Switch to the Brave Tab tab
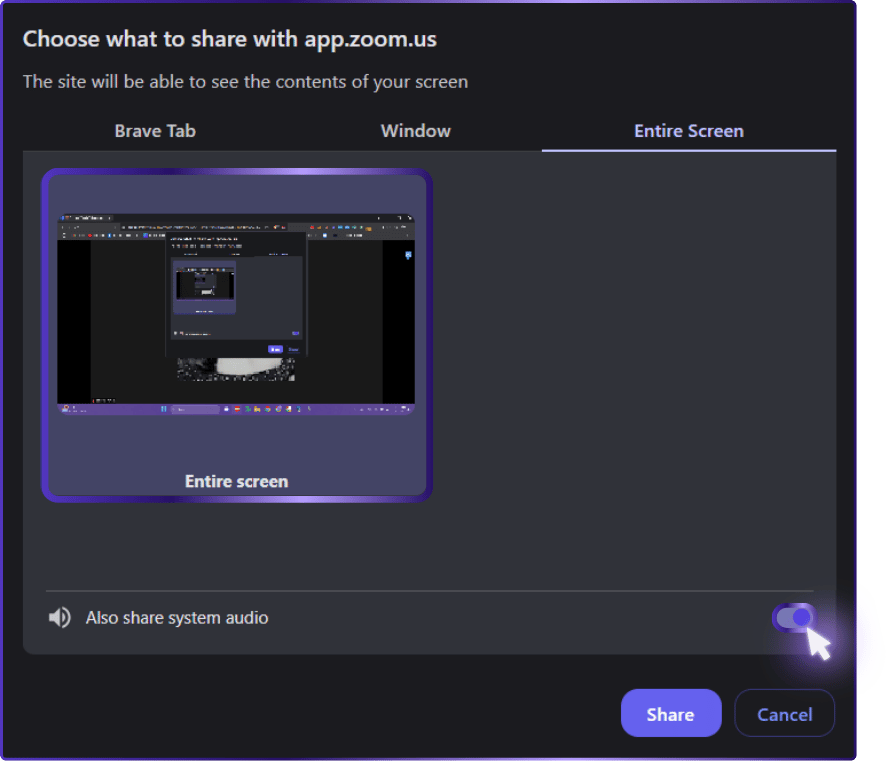Screen dimensions: 893x761 [155, 131]
